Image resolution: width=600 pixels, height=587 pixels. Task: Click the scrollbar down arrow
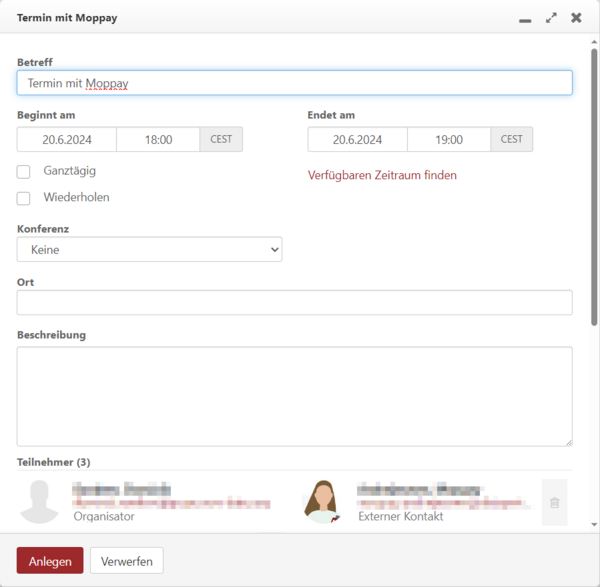tap(594, 525)
